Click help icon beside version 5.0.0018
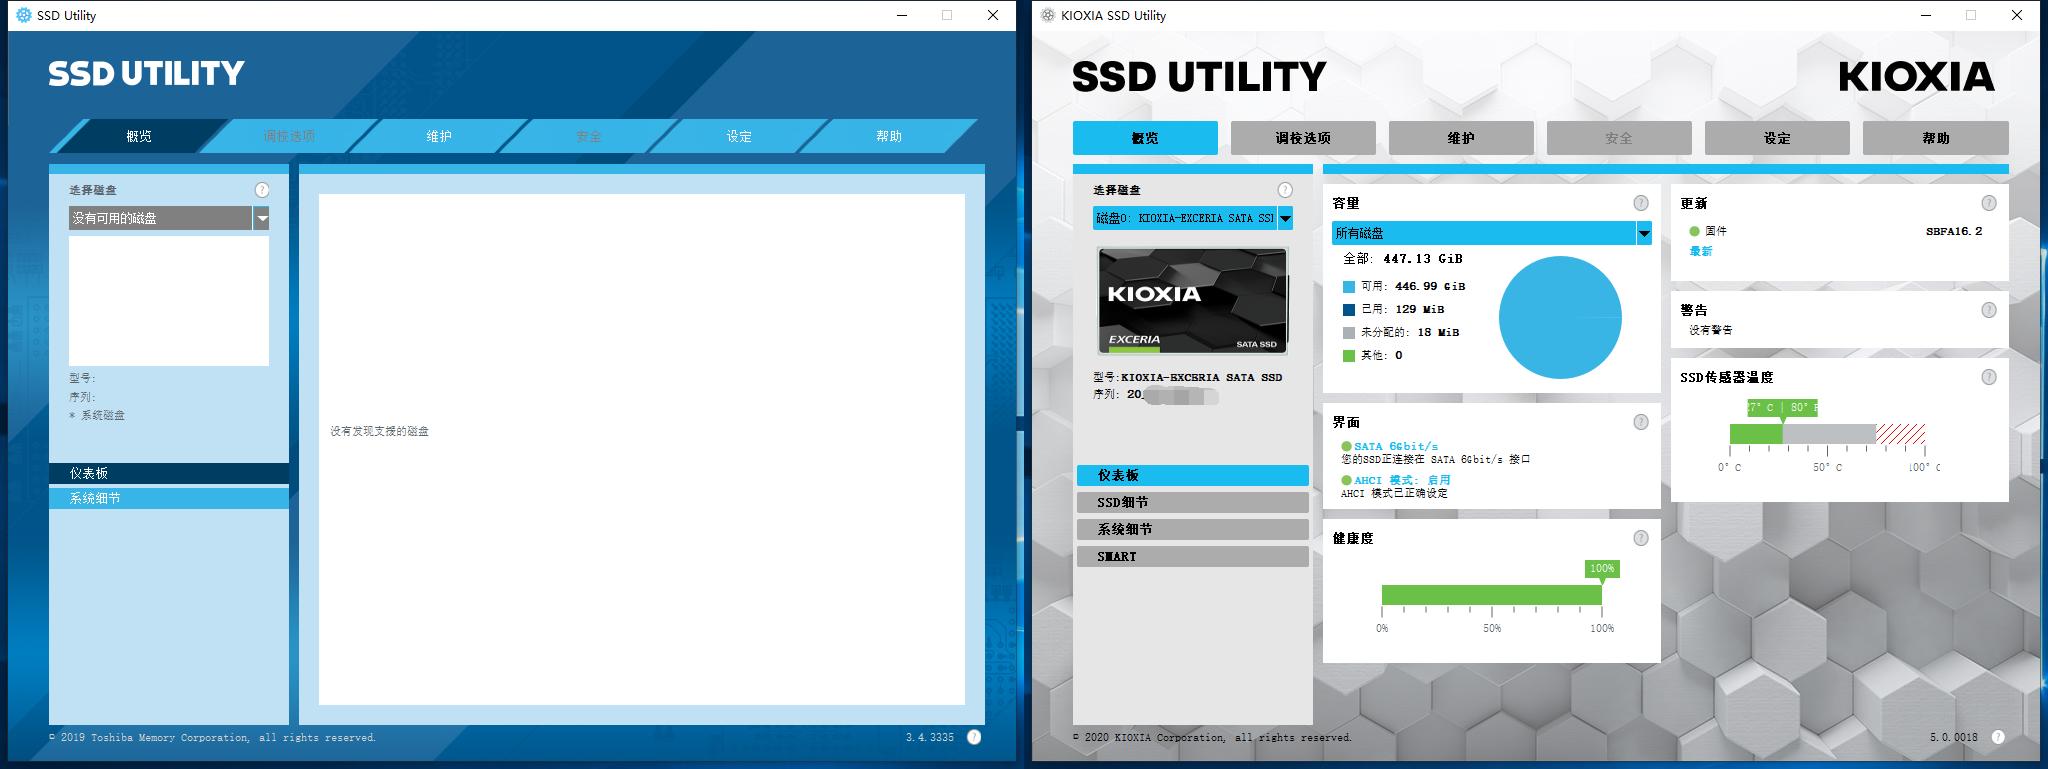Viewport: 2048px width, 769px height. (1998, 737)
